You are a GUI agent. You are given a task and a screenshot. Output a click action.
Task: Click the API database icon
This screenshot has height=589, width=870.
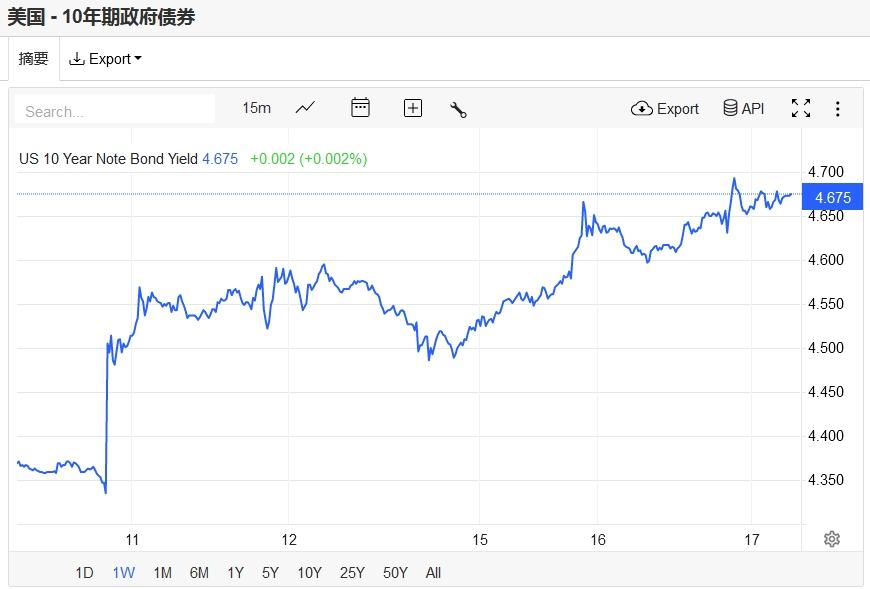(743, 108)
